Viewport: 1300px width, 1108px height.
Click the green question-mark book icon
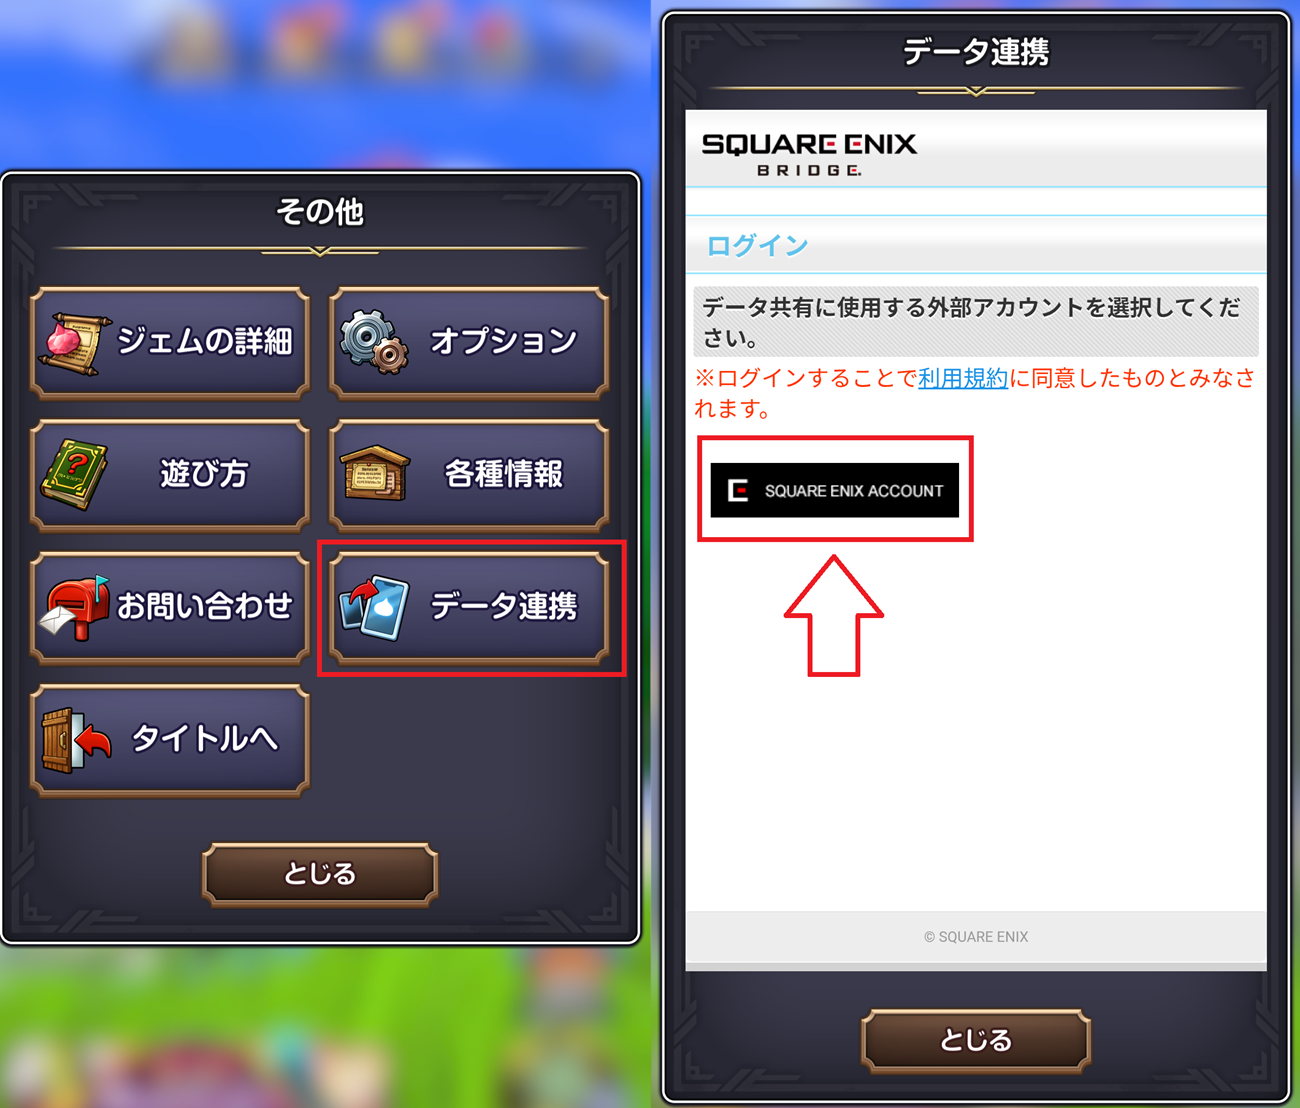[74, 474]
